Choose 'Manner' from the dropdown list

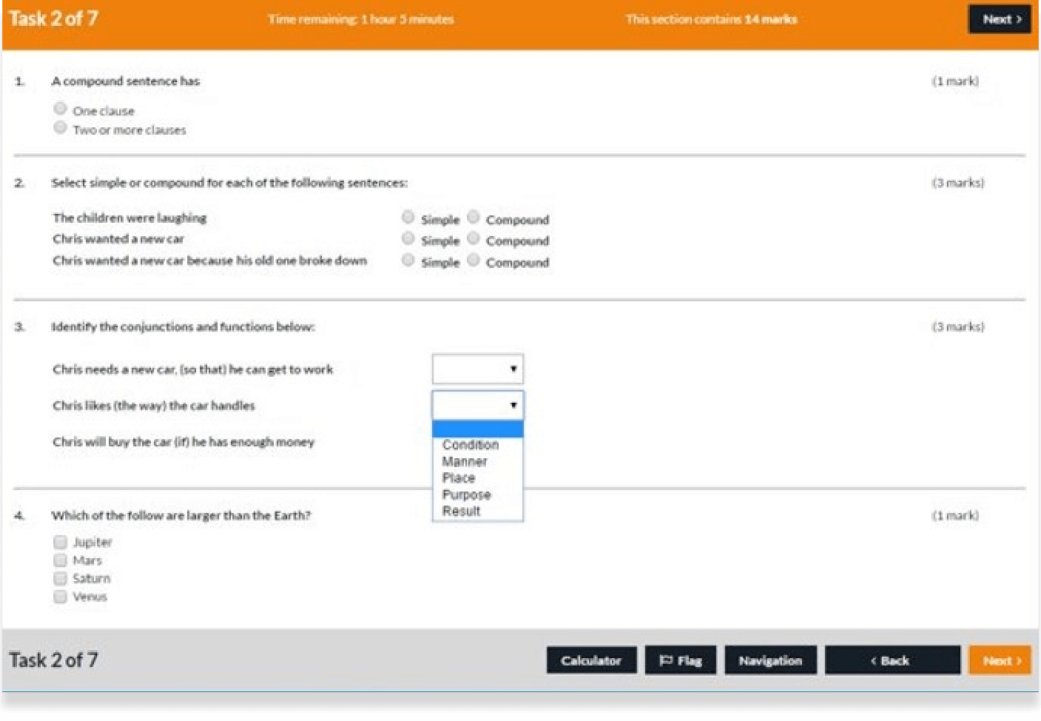(x=464, y=462)
